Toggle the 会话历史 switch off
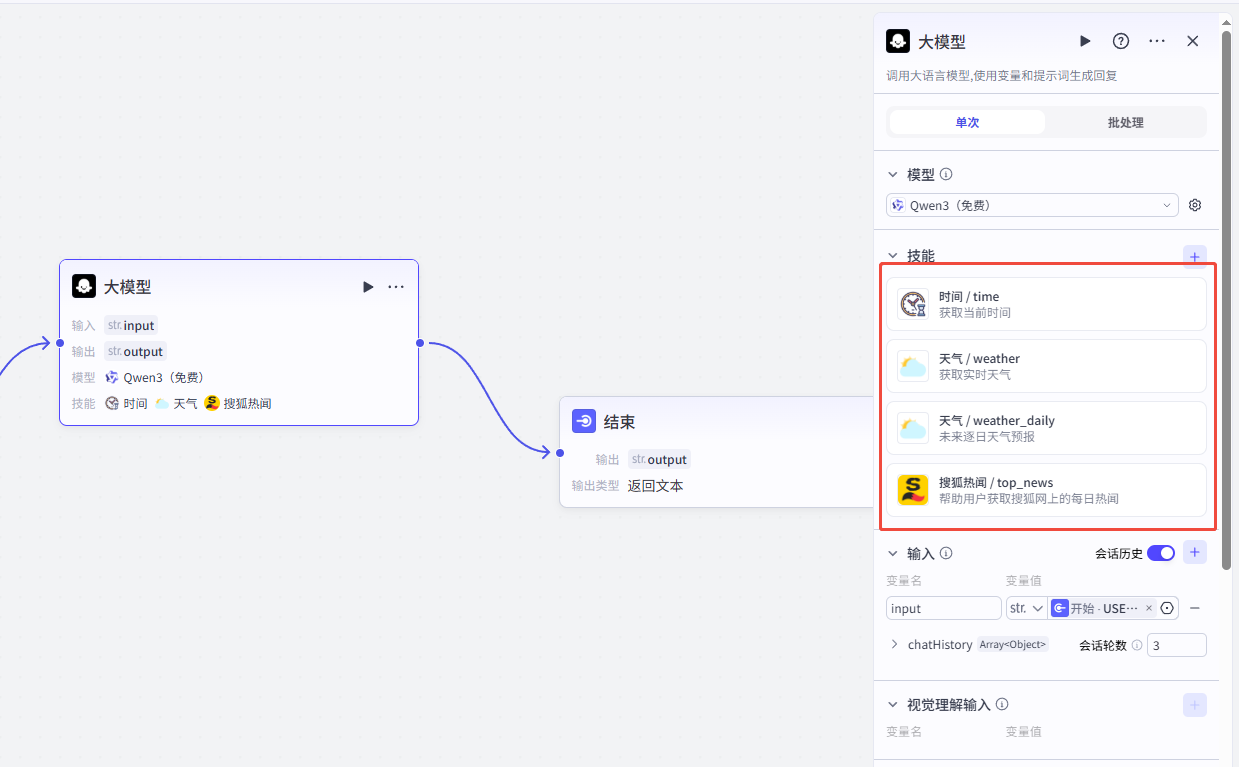 point(1160,553)
